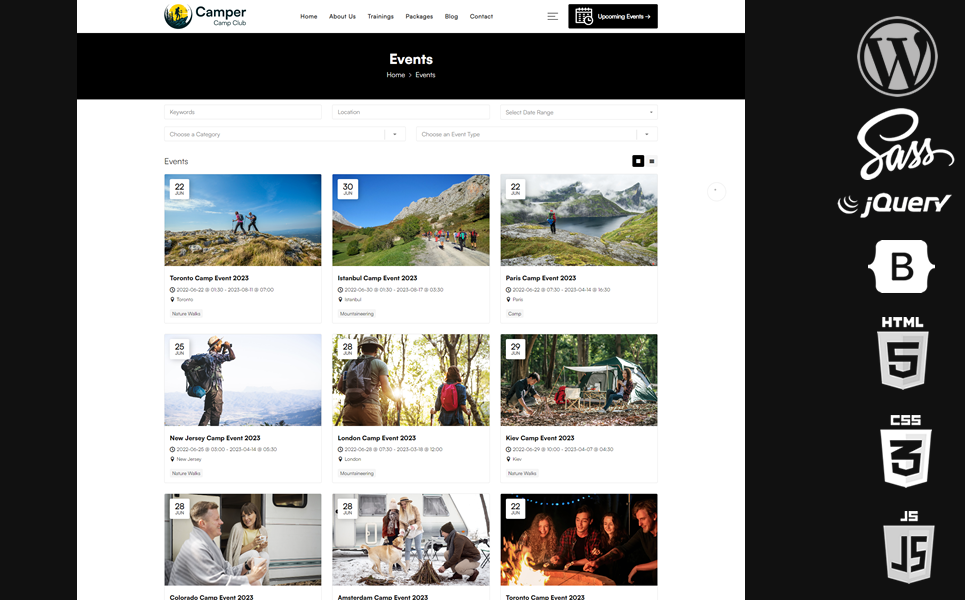965x600 pixels.
Task: Switch to grid view layout
Action: point(638,161)
